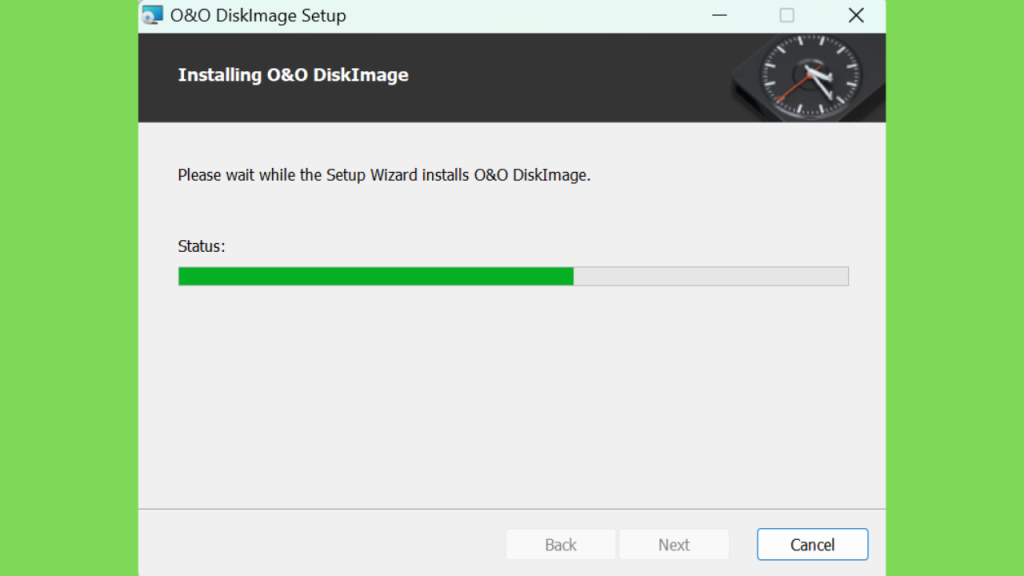The height and width of the screenshot is (576, 1024).
Task: Click the 'Installing O&O DiskImage' heading
Action: pyautogui.click(x=293, y=75)
